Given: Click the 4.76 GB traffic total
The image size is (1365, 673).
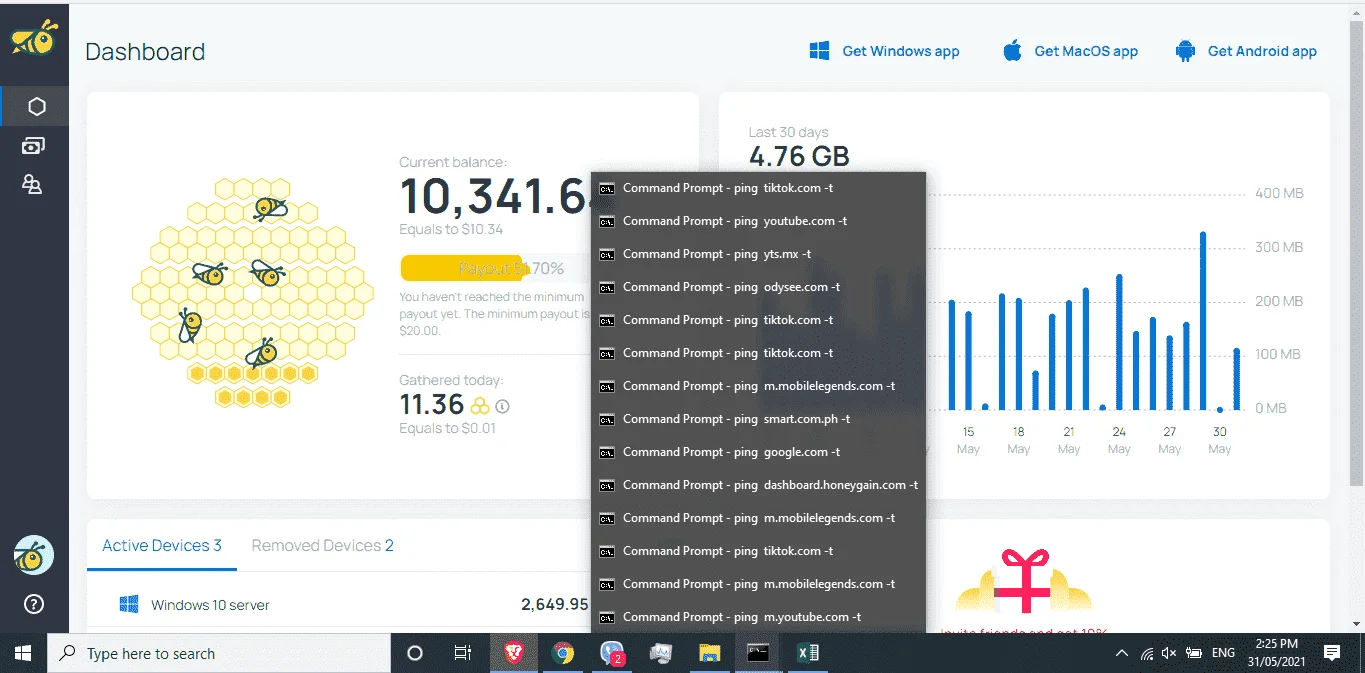Looking at the screenshot, I should click(799, 157).
